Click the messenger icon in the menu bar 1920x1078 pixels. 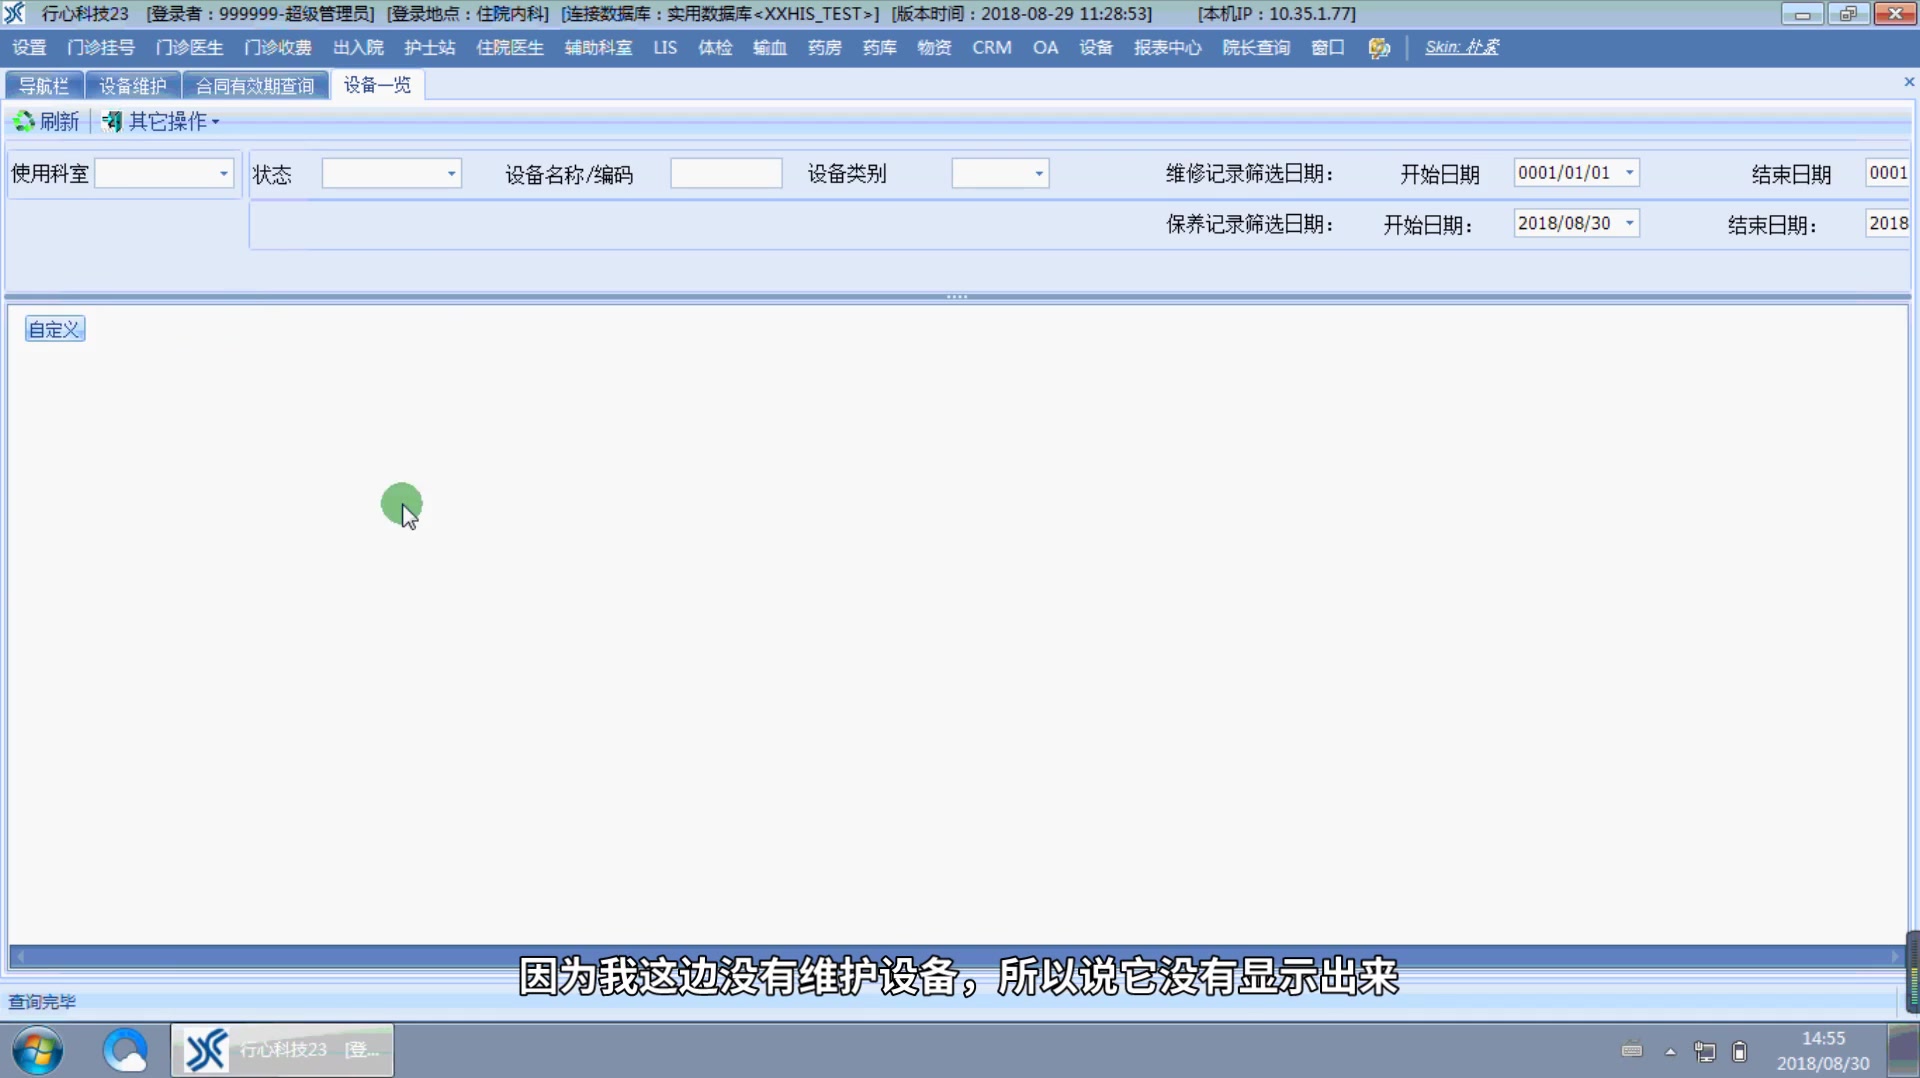pos(1380,47)
